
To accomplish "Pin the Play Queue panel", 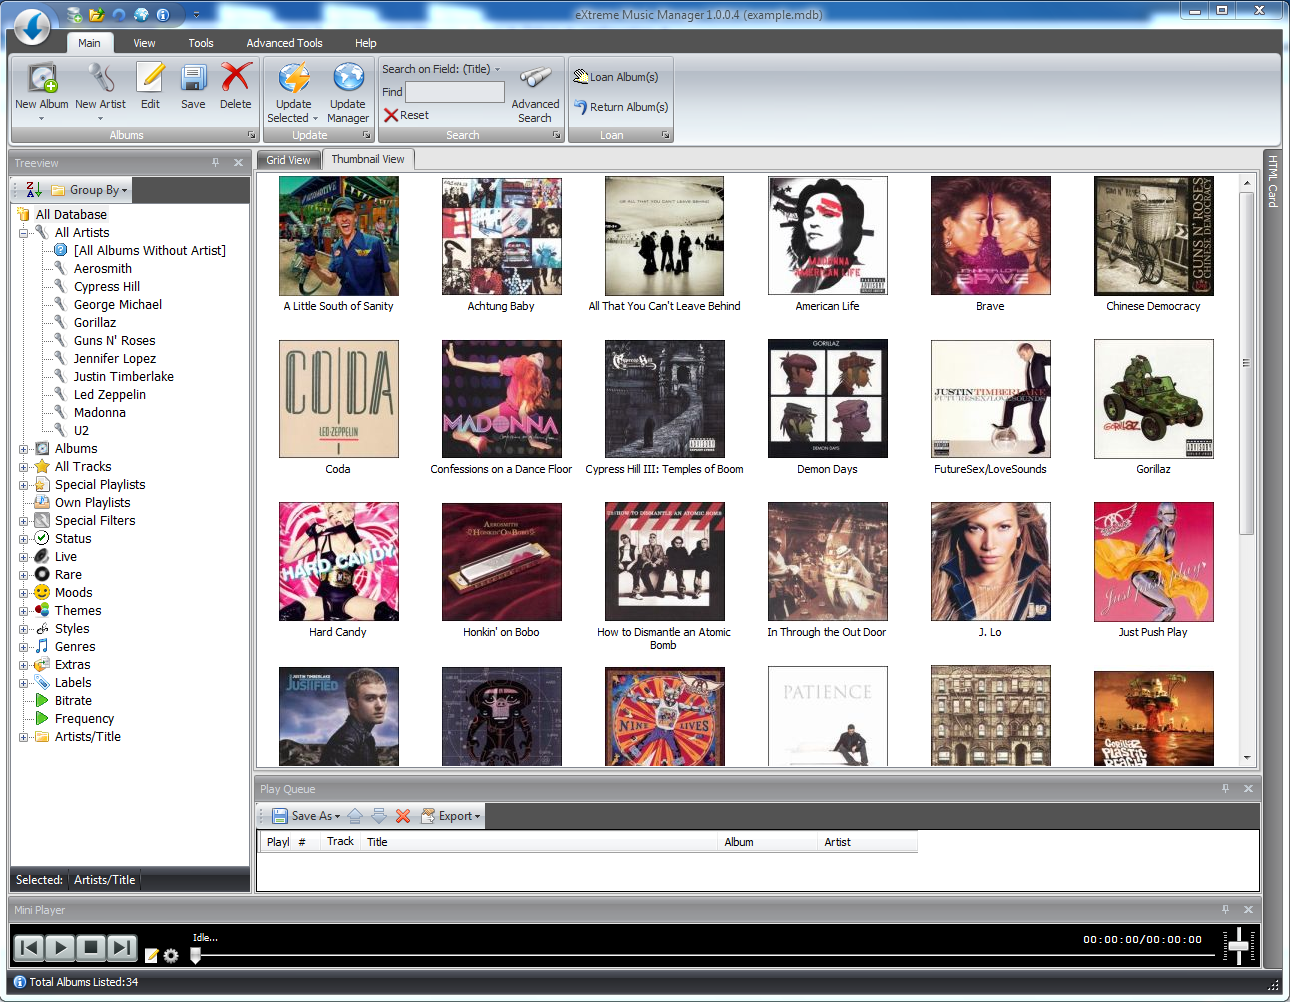I will [x=1225, y=789].
